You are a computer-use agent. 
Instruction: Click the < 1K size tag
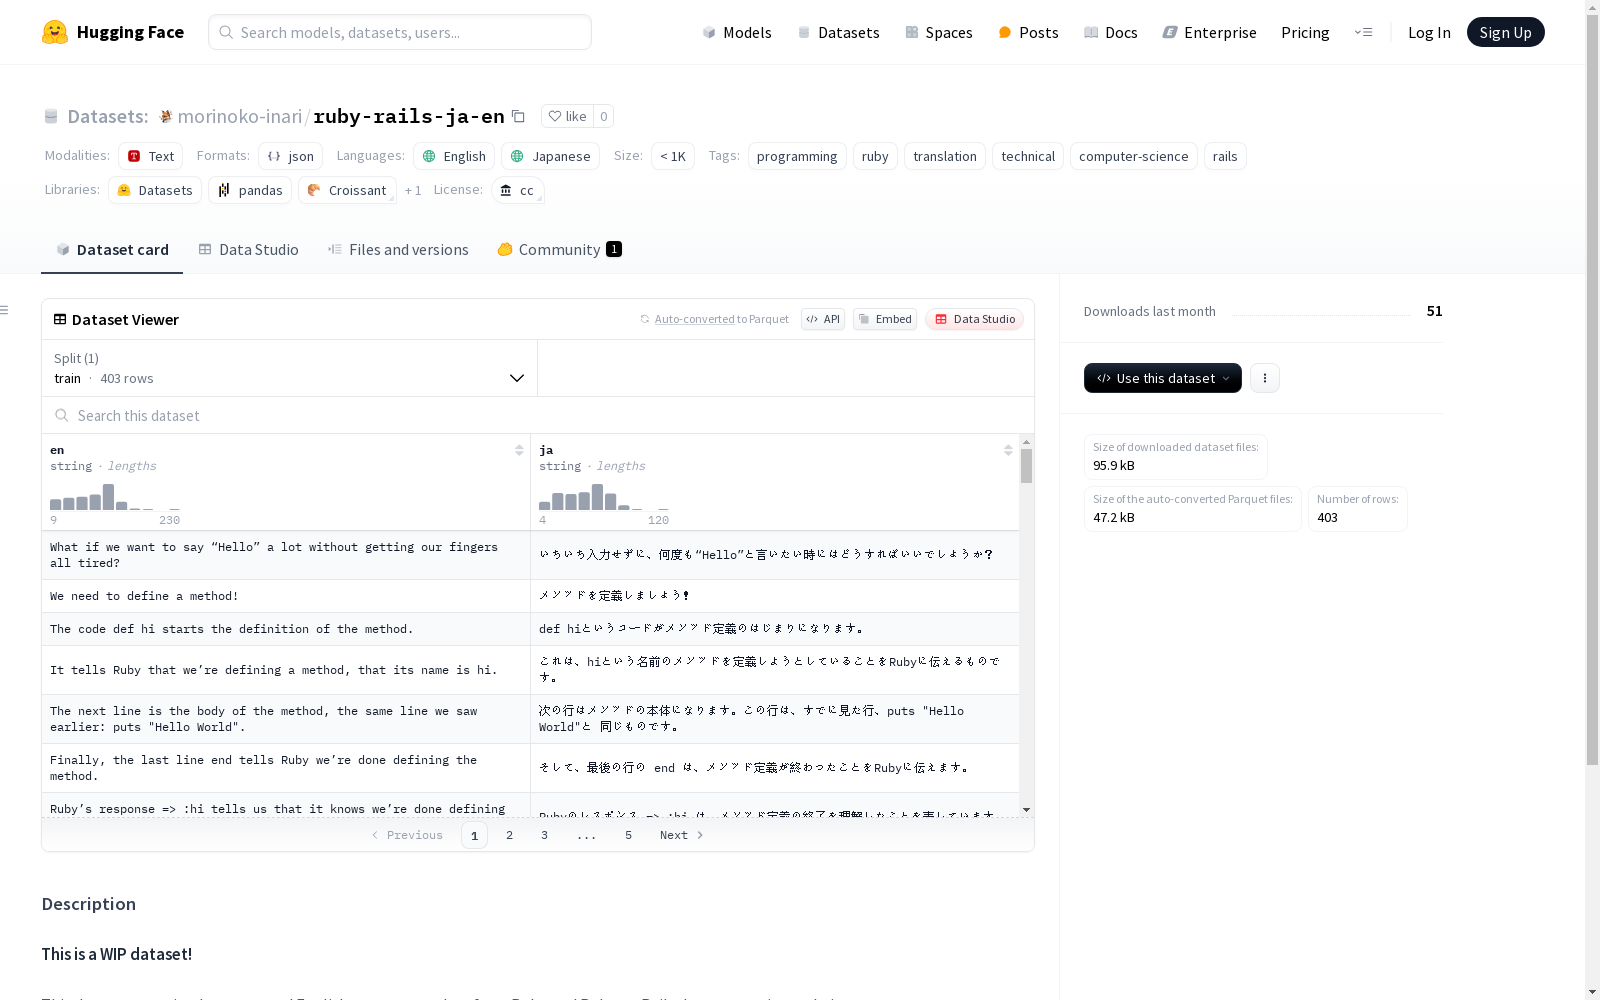[x=673, y=156]
